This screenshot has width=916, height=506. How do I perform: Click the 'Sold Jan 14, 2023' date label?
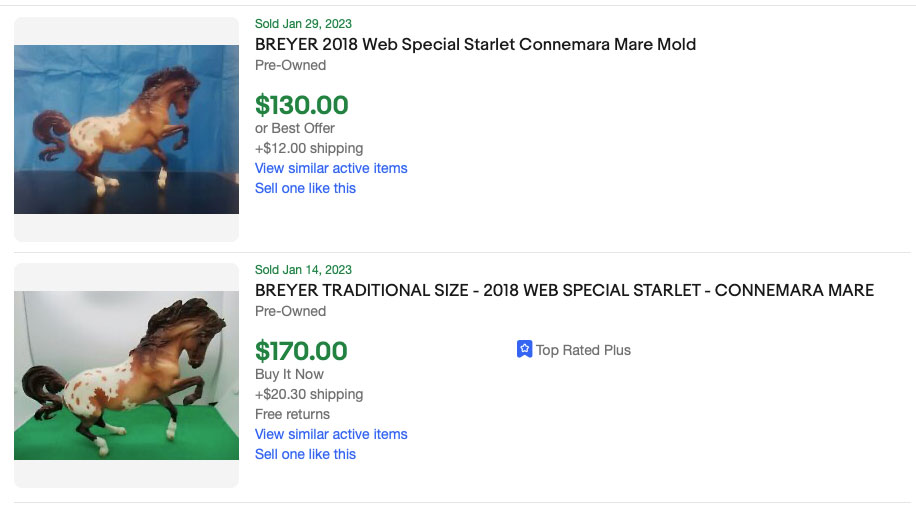point(303,270)
